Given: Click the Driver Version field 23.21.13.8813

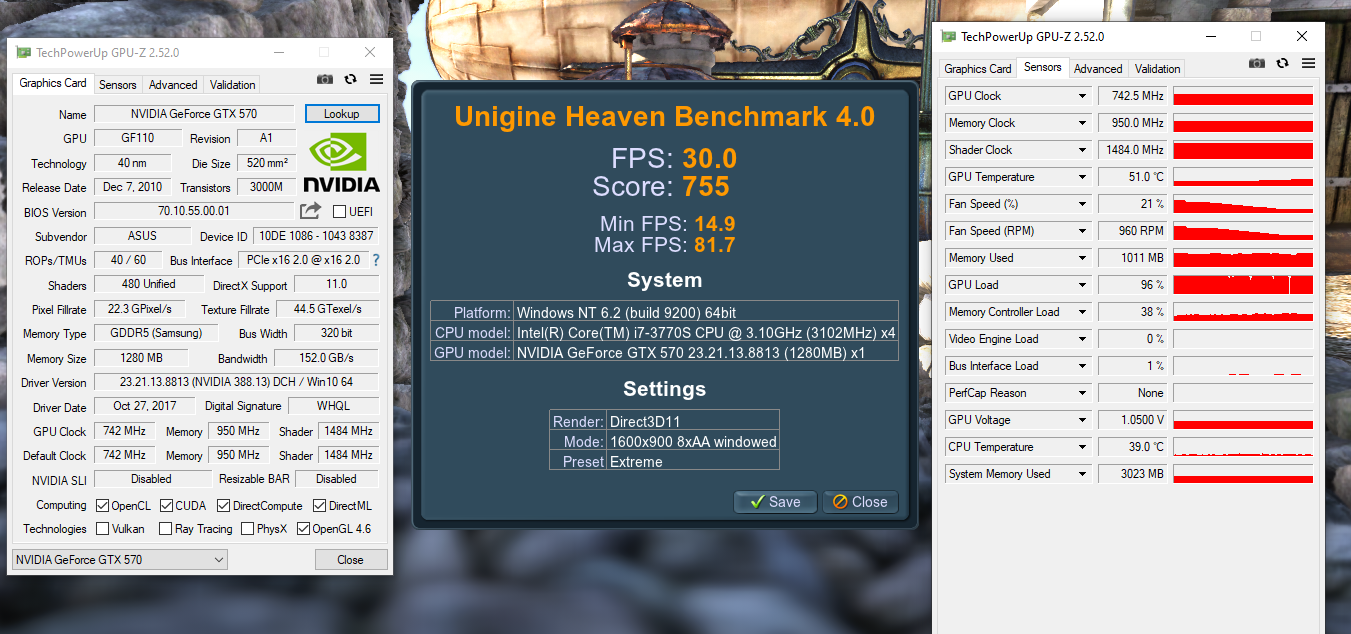Looking at the screenshot, I should point(236,382).
